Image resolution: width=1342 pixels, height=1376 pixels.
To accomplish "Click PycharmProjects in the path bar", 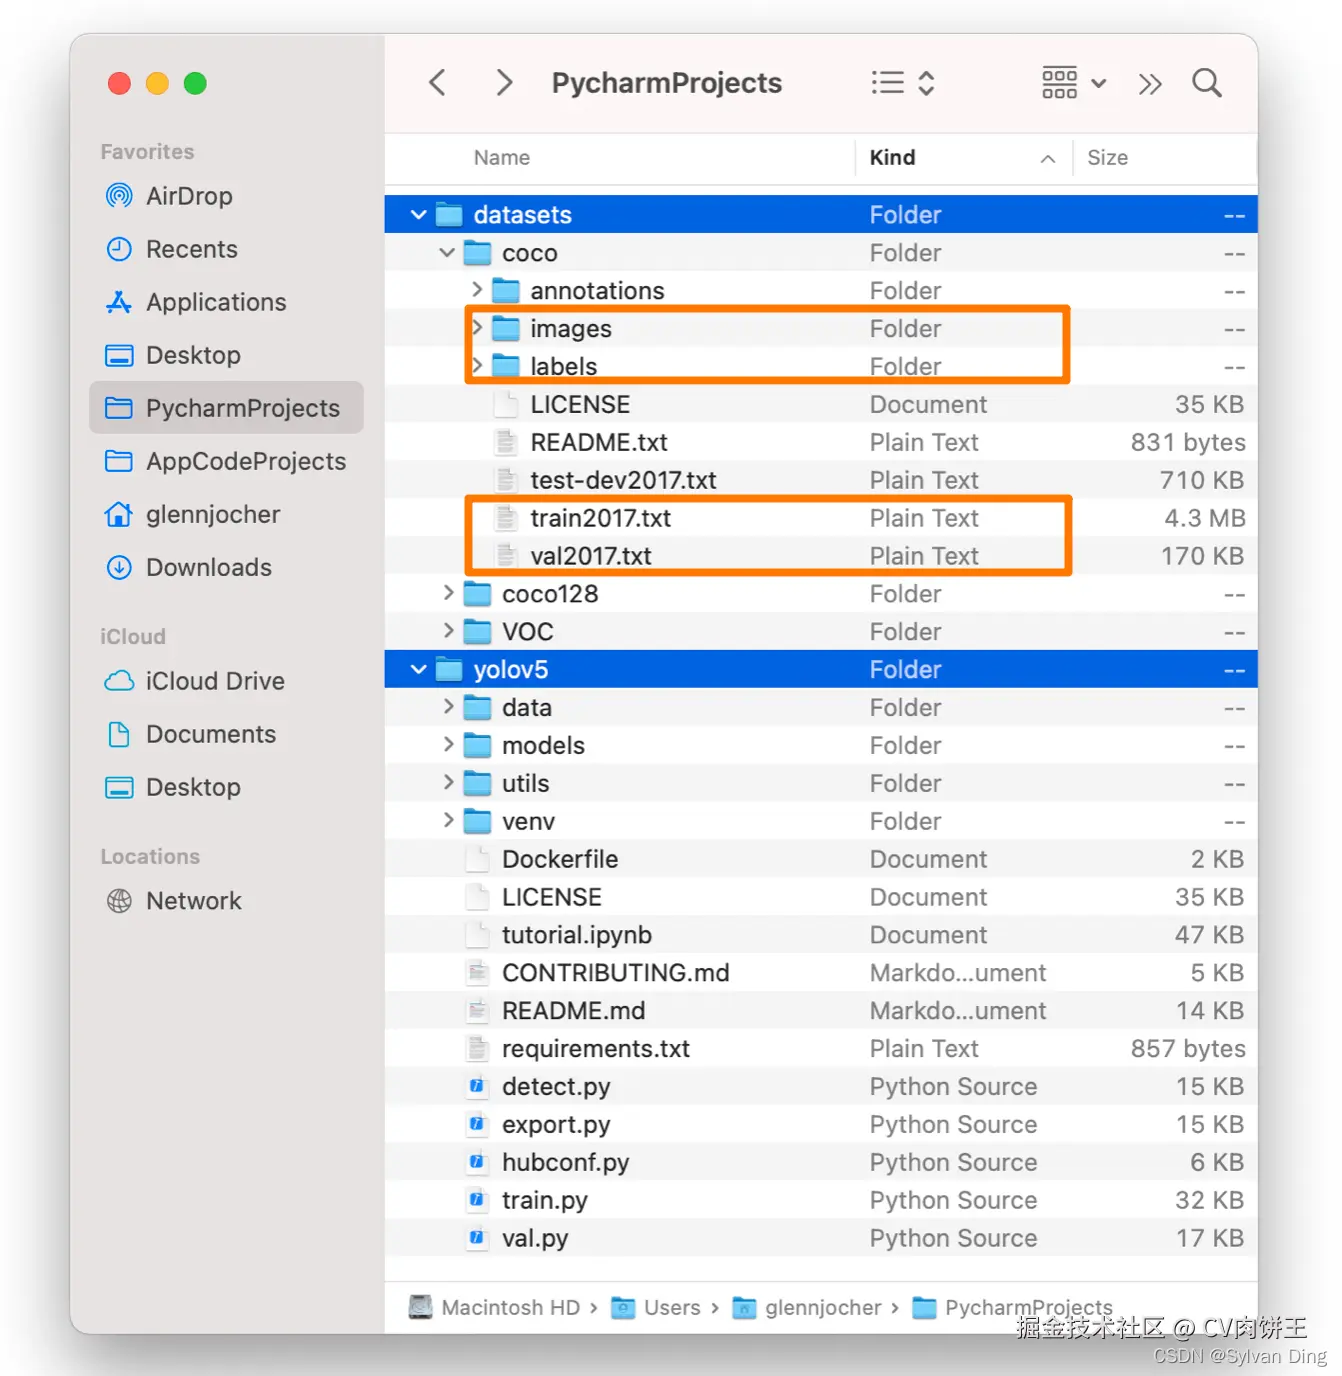I will (1013, 1308).
